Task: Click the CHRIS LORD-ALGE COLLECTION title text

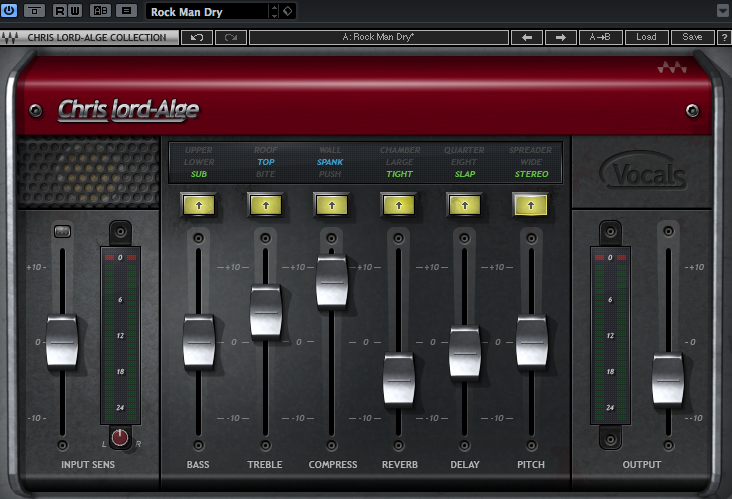Action: 97,37
